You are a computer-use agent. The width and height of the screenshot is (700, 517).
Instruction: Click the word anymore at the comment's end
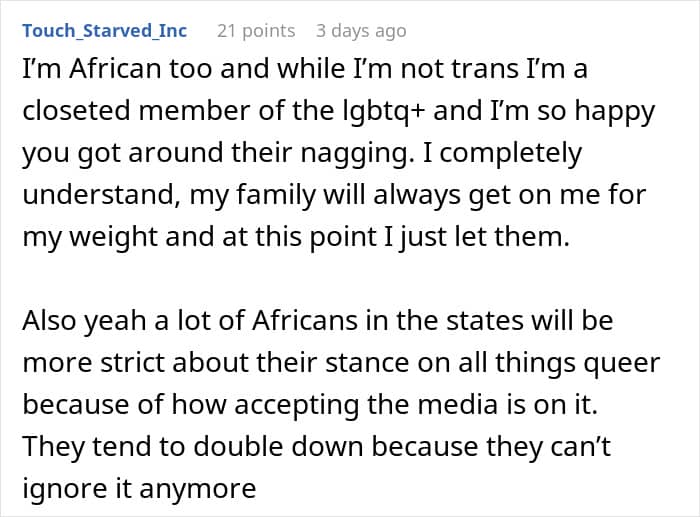pos(197,489)
